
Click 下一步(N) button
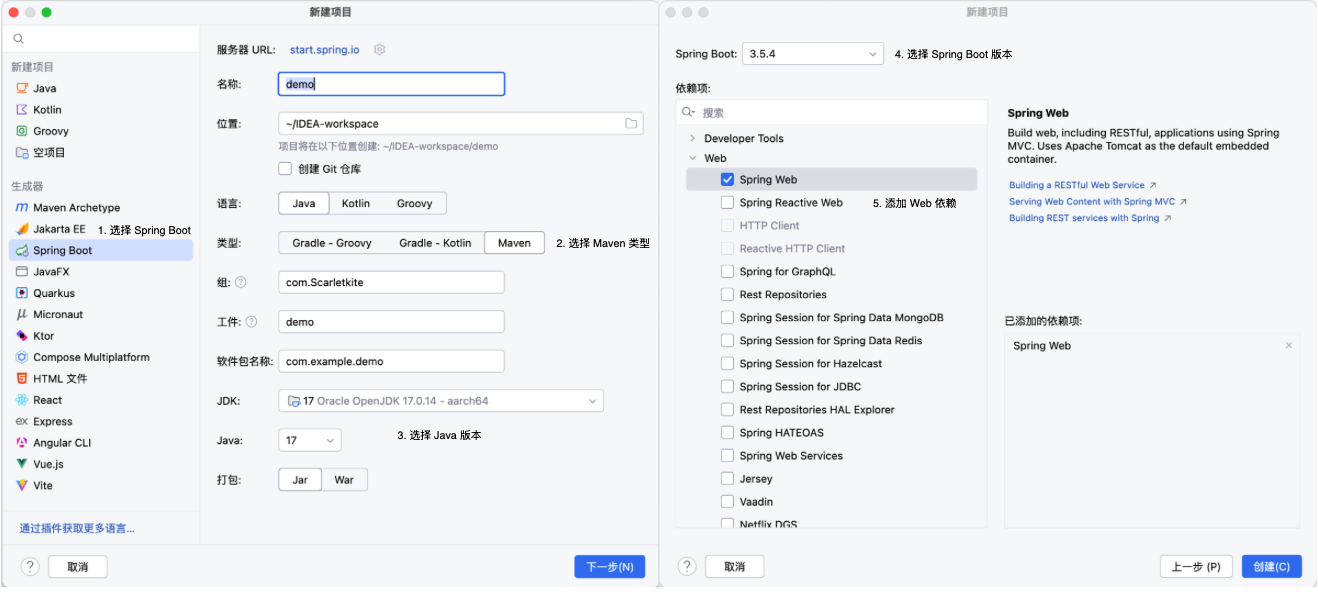pos(610,567)
